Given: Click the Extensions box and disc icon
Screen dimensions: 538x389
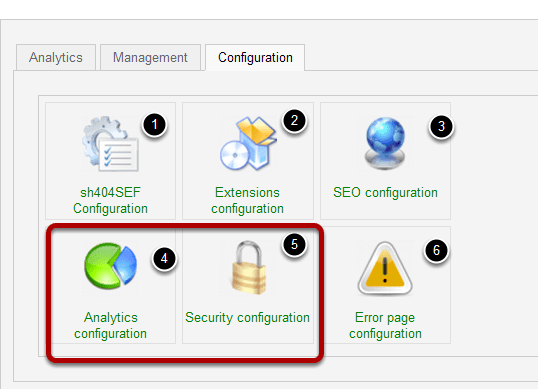Looking at the screenshot, I should (x=248, y=144).
